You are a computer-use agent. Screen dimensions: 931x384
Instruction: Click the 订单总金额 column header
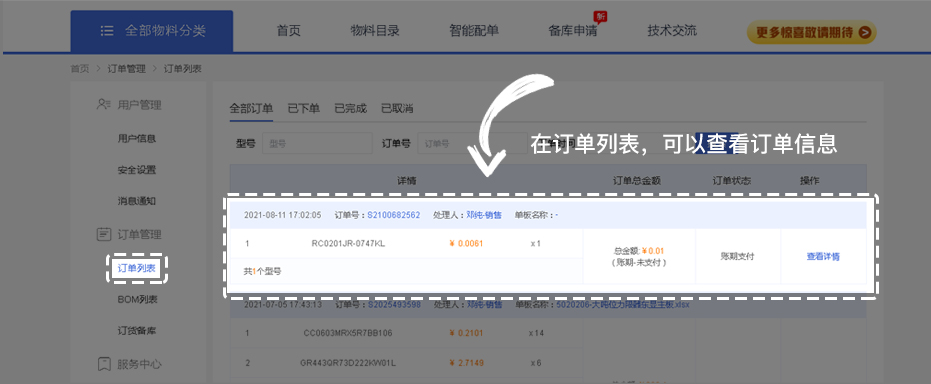coord(637,180)
